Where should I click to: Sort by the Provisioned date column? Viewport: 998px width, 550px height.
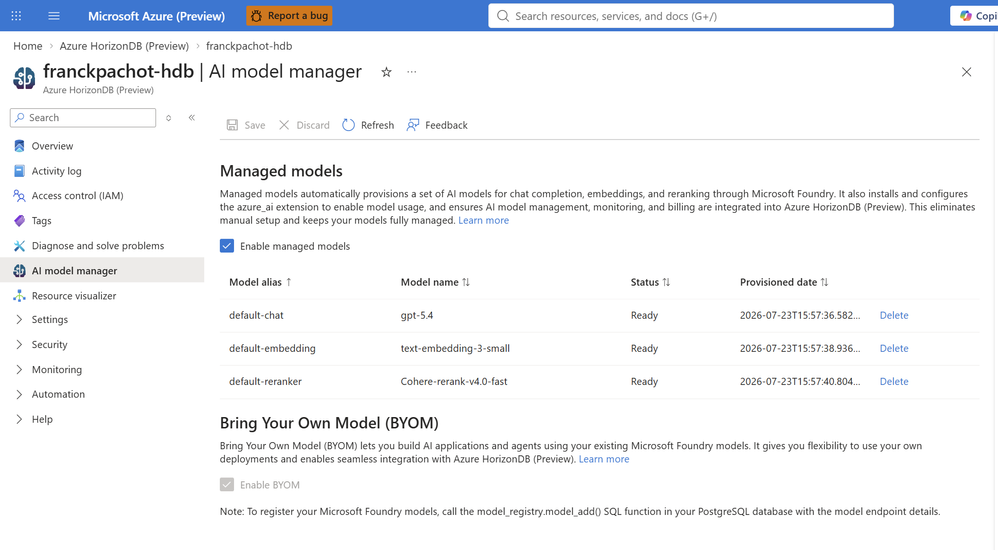pos(784,282)
